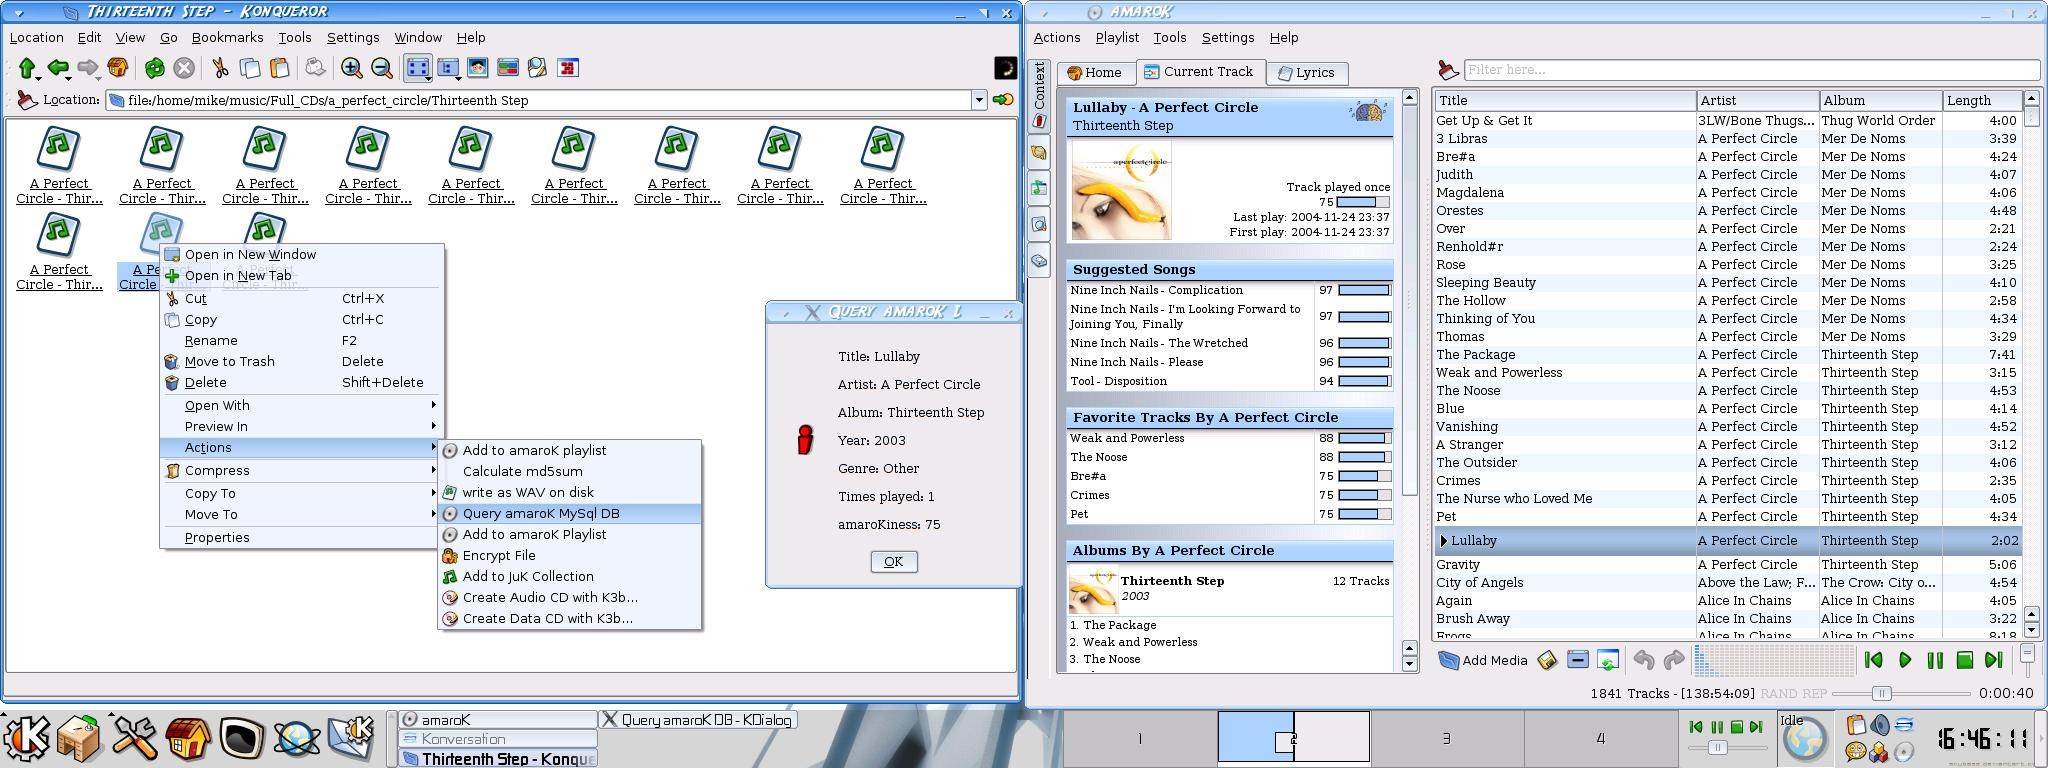This screenshot has width=2048, height=768.
Task: Click the Paste clipboard toolbar icon
Action: pyautogui.click(x=280, y=68)
